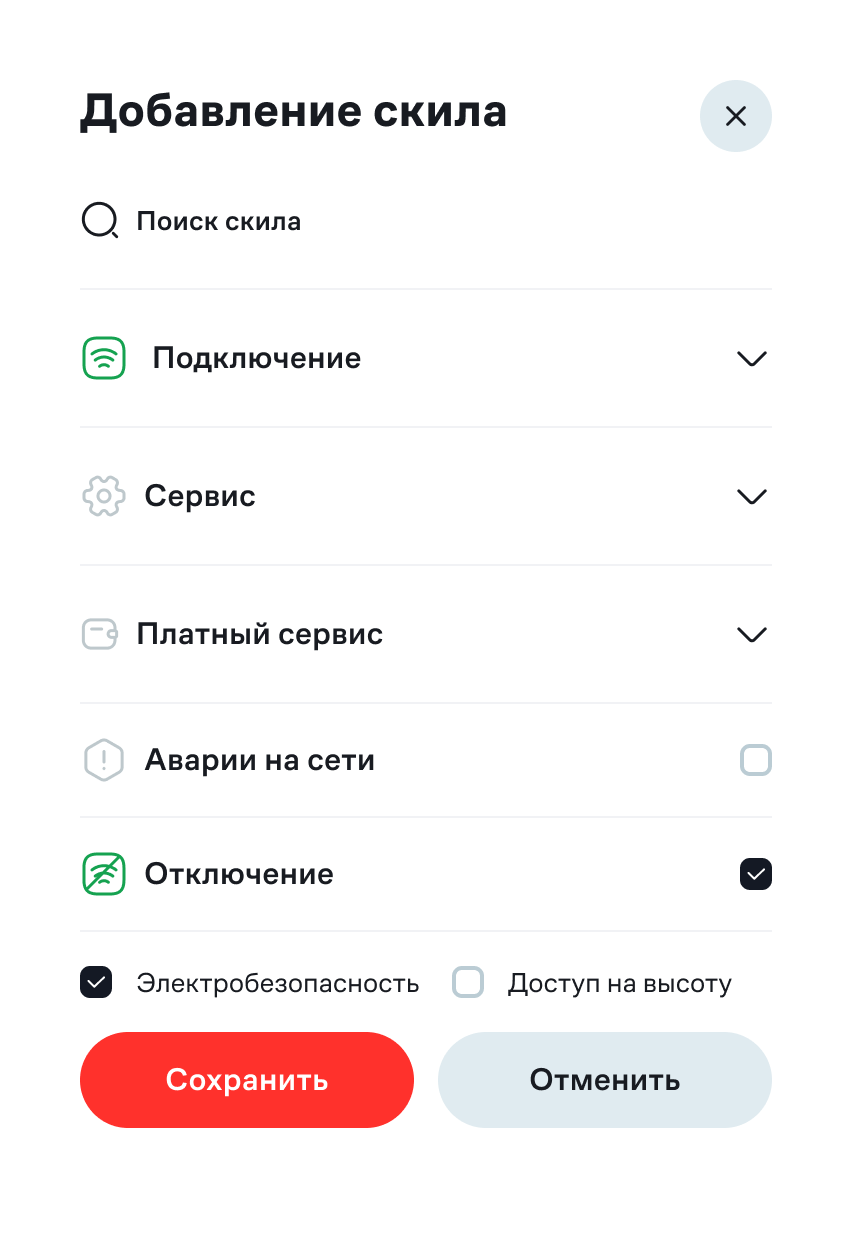This screenshot has height=1254, width=852.
Task: Click the crossed Wi-Fi Отключение icon
Action: [103, 874]
